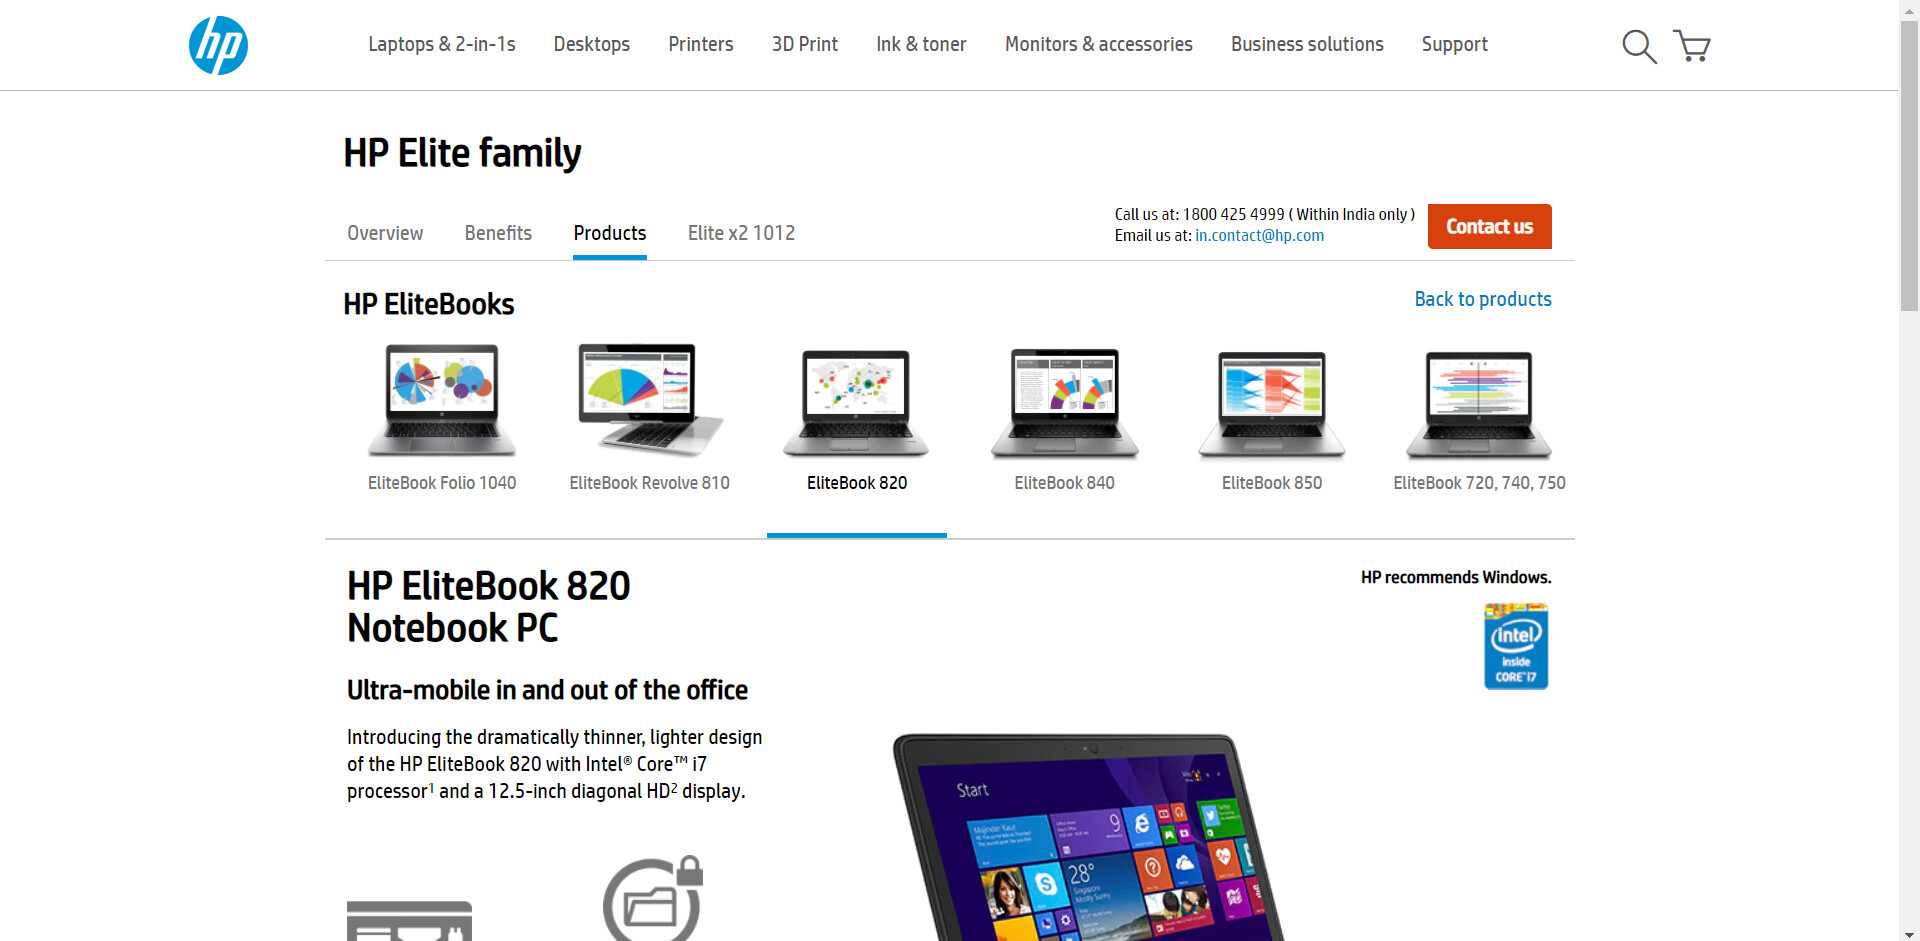Open the search magnifier icon

[1639, 46]
